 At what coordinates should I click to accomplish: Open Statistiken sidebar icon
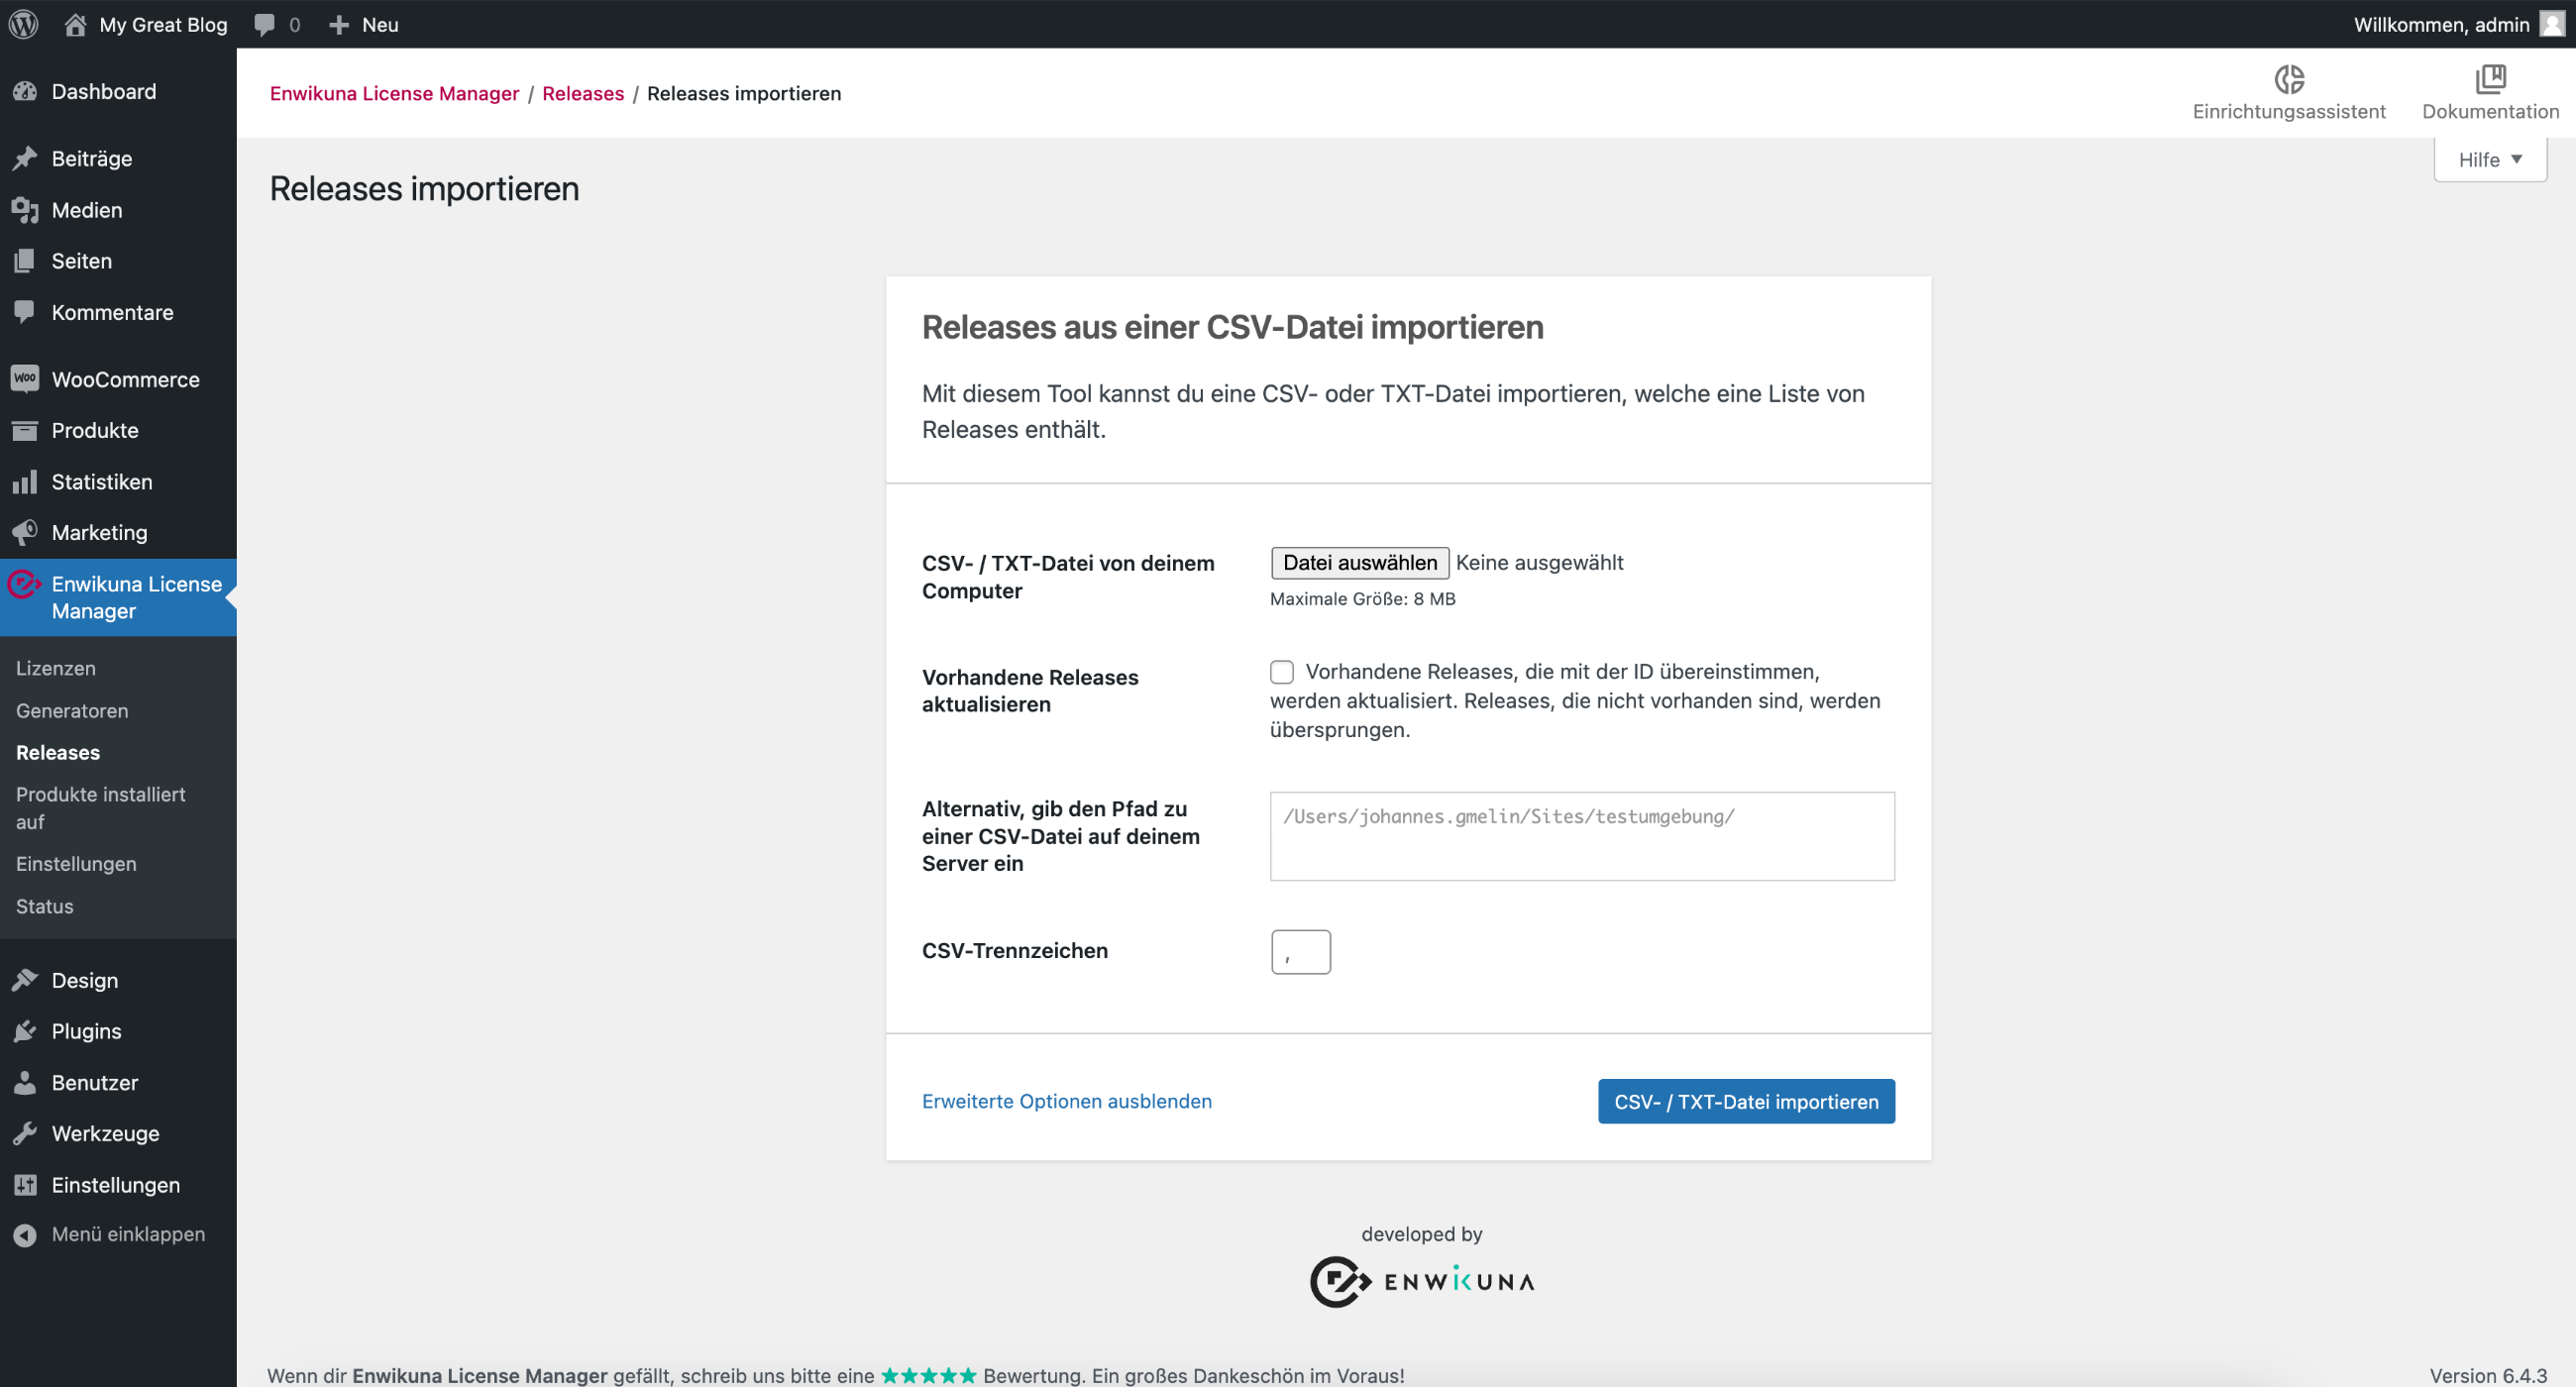26,481
